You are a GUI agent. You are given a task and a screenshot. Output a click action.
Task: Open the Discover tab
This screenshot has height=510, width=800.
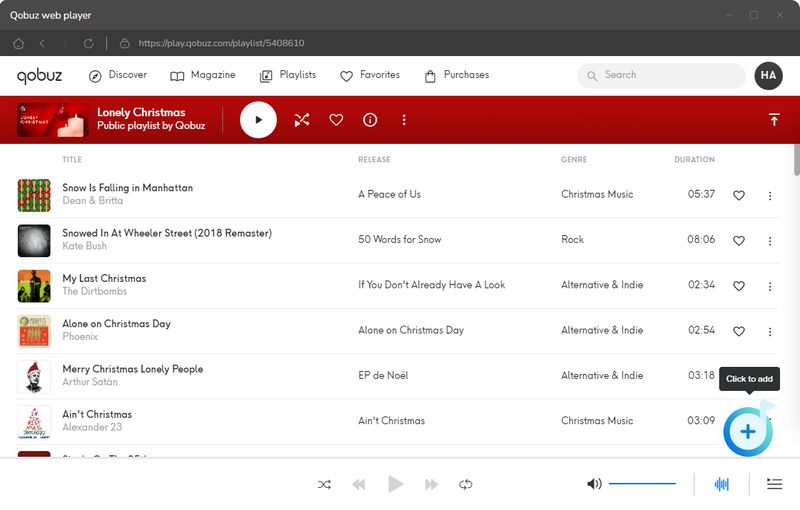pos(118,75)
